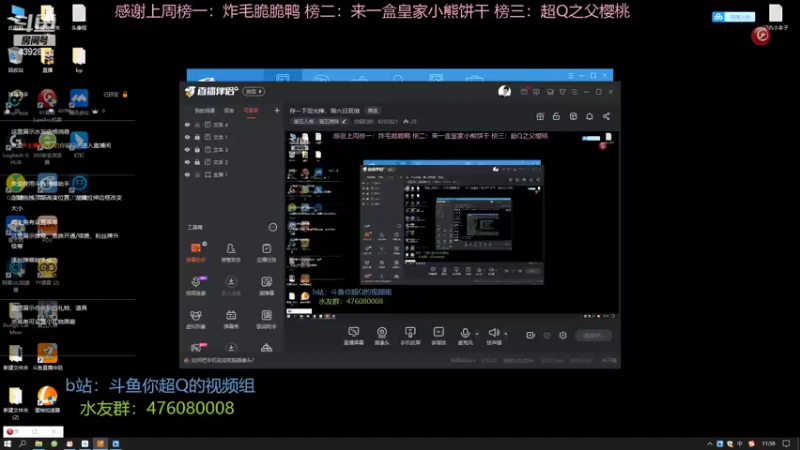Screen dimensions: 800x450
Task: Open the 视频连麦 tool
Action: click(x=196, y=286)
